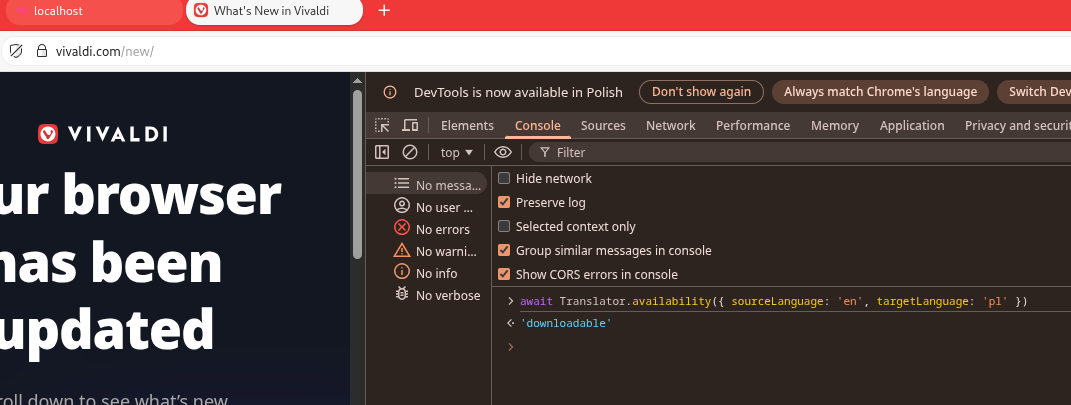Open a new tab with plus icon
This screenshot has width=1071, height=405.
(x=384, y=11)
